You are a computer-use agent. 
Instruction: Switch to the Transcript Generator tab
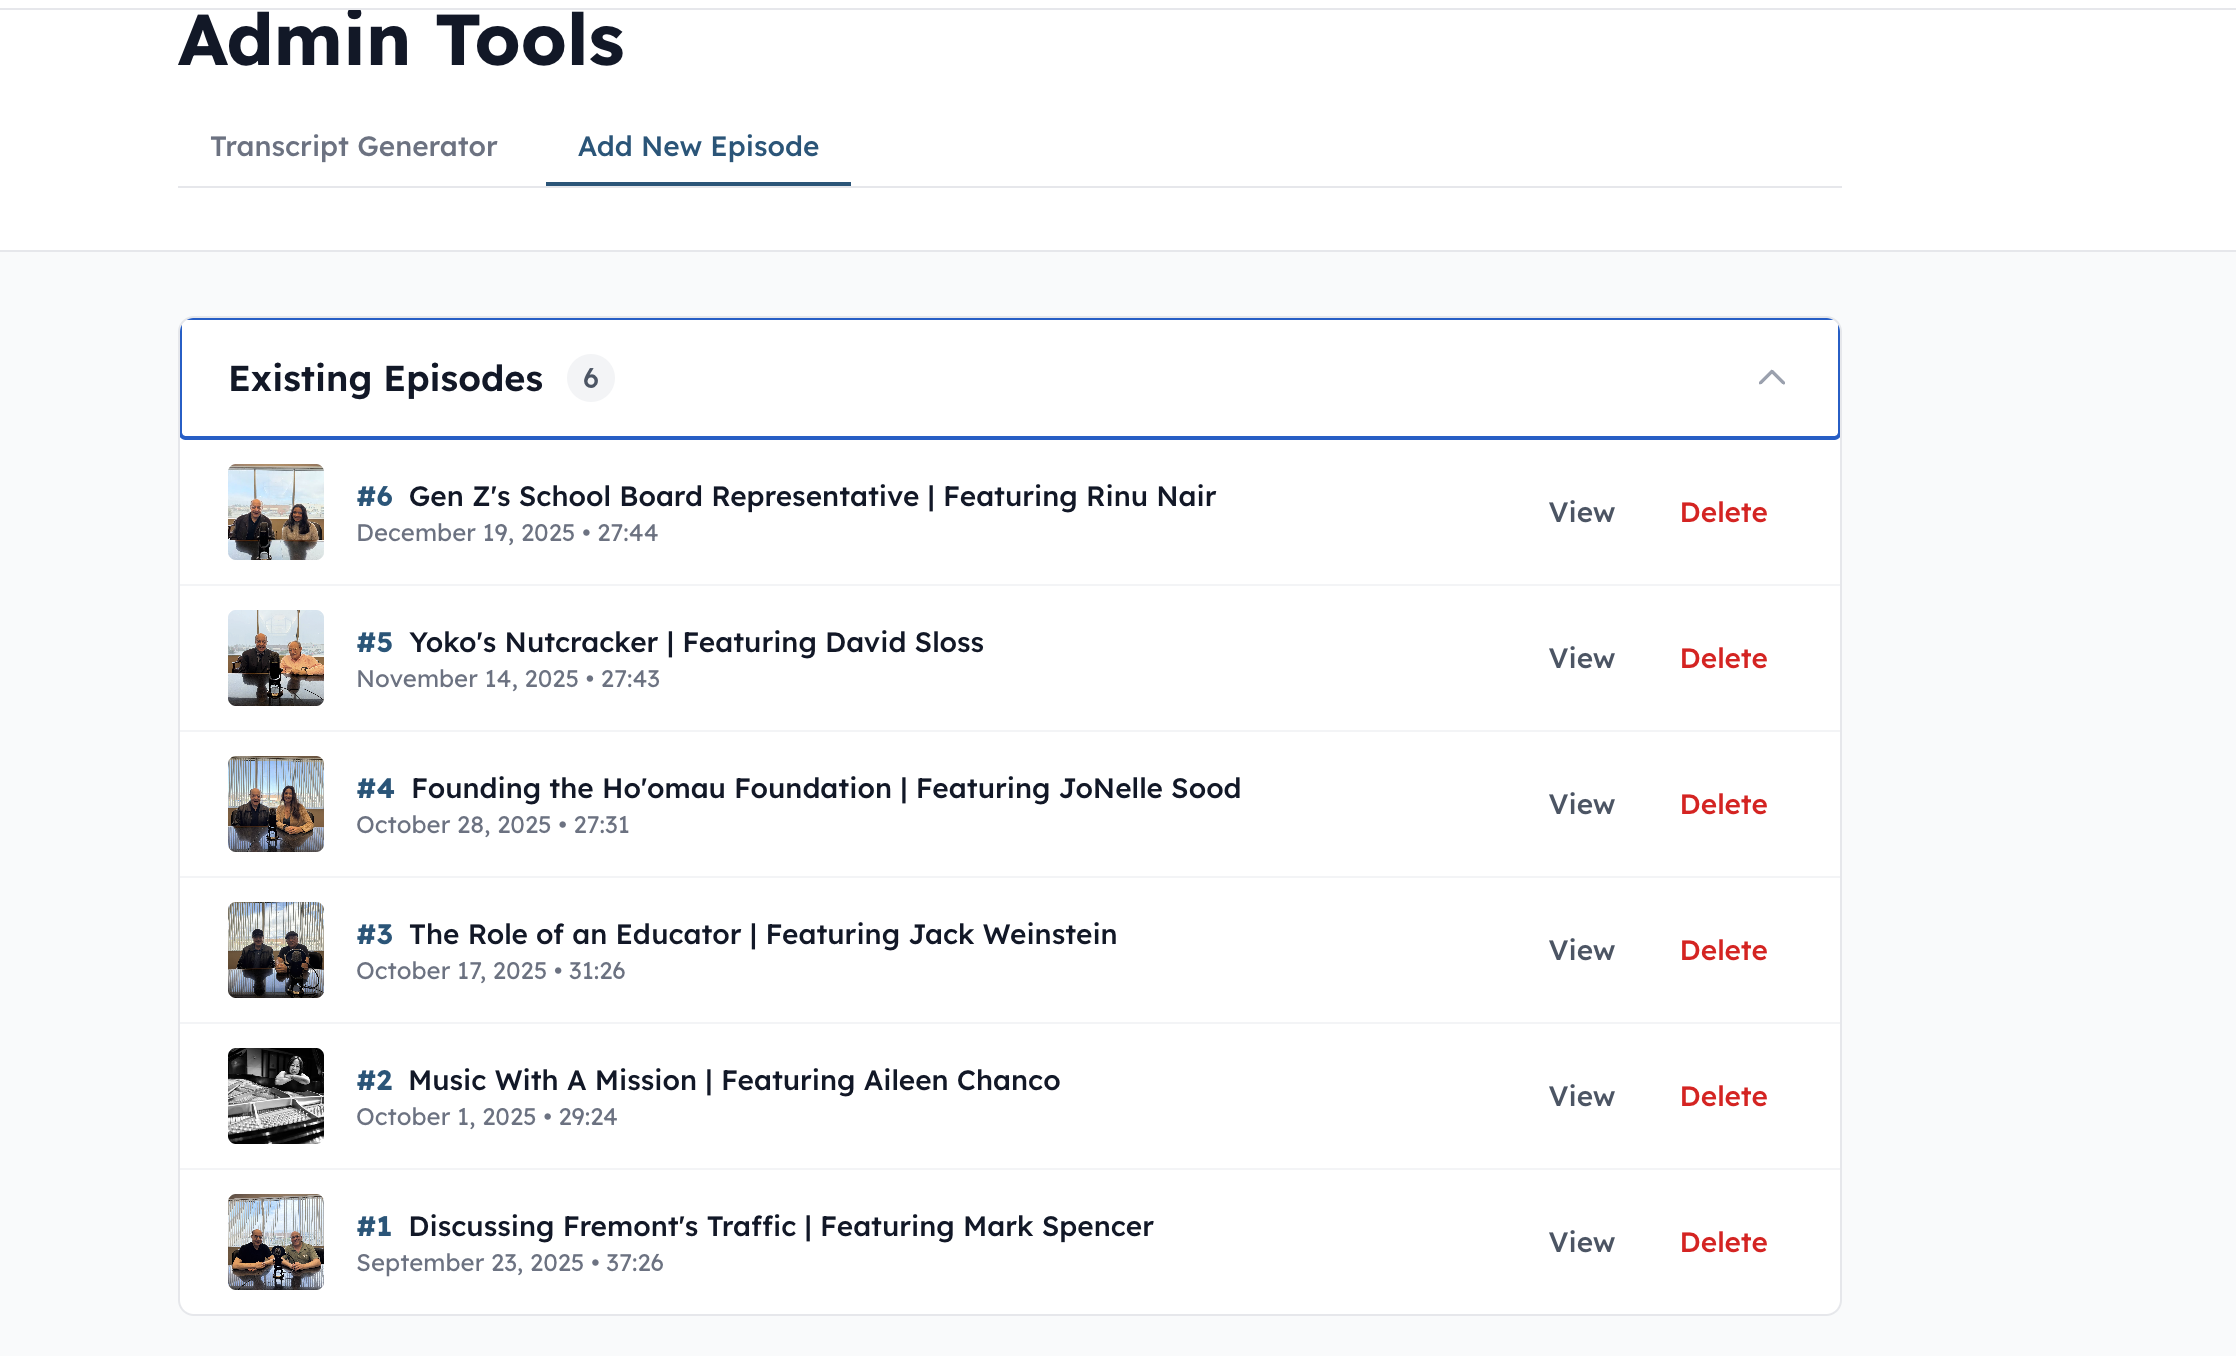pos(352,146)
